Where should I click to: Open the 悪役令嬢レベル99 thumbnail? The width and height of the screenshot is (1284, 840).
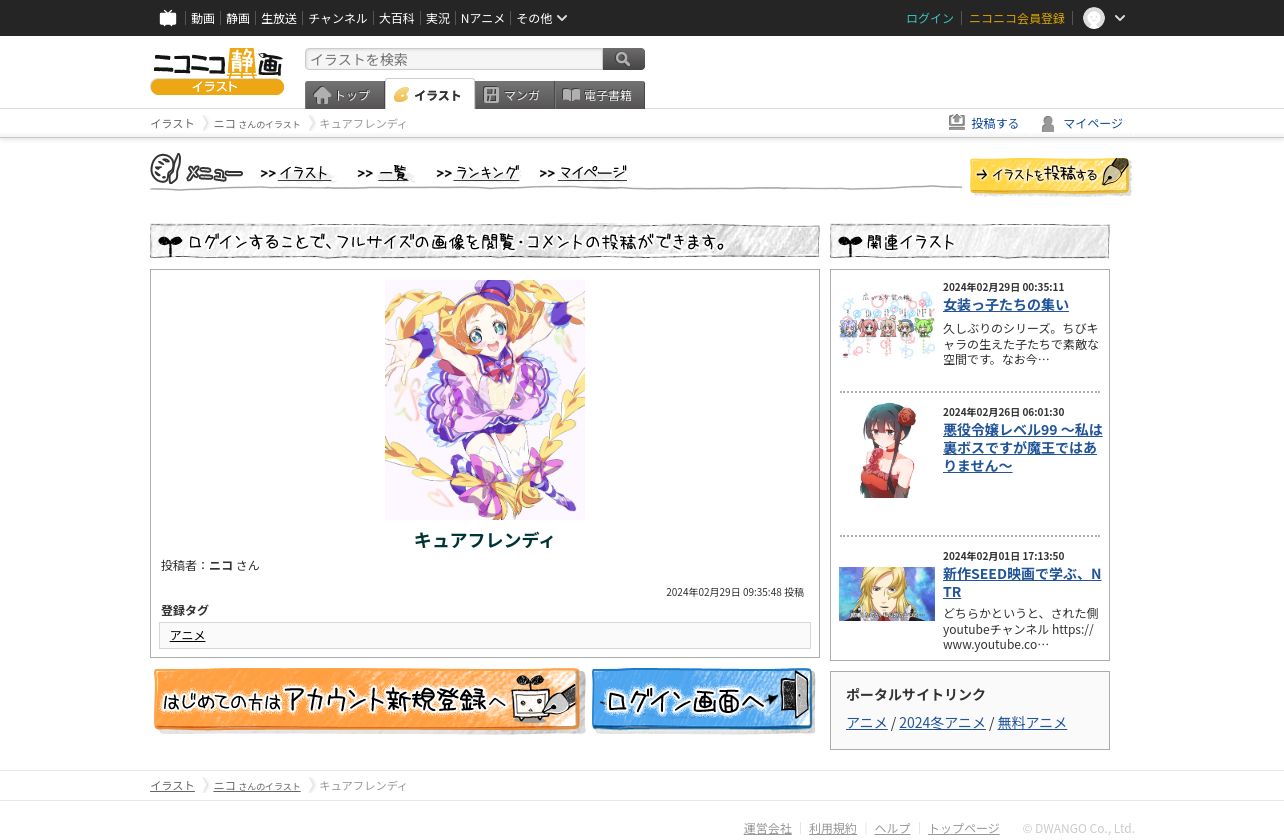click(887, 450)
